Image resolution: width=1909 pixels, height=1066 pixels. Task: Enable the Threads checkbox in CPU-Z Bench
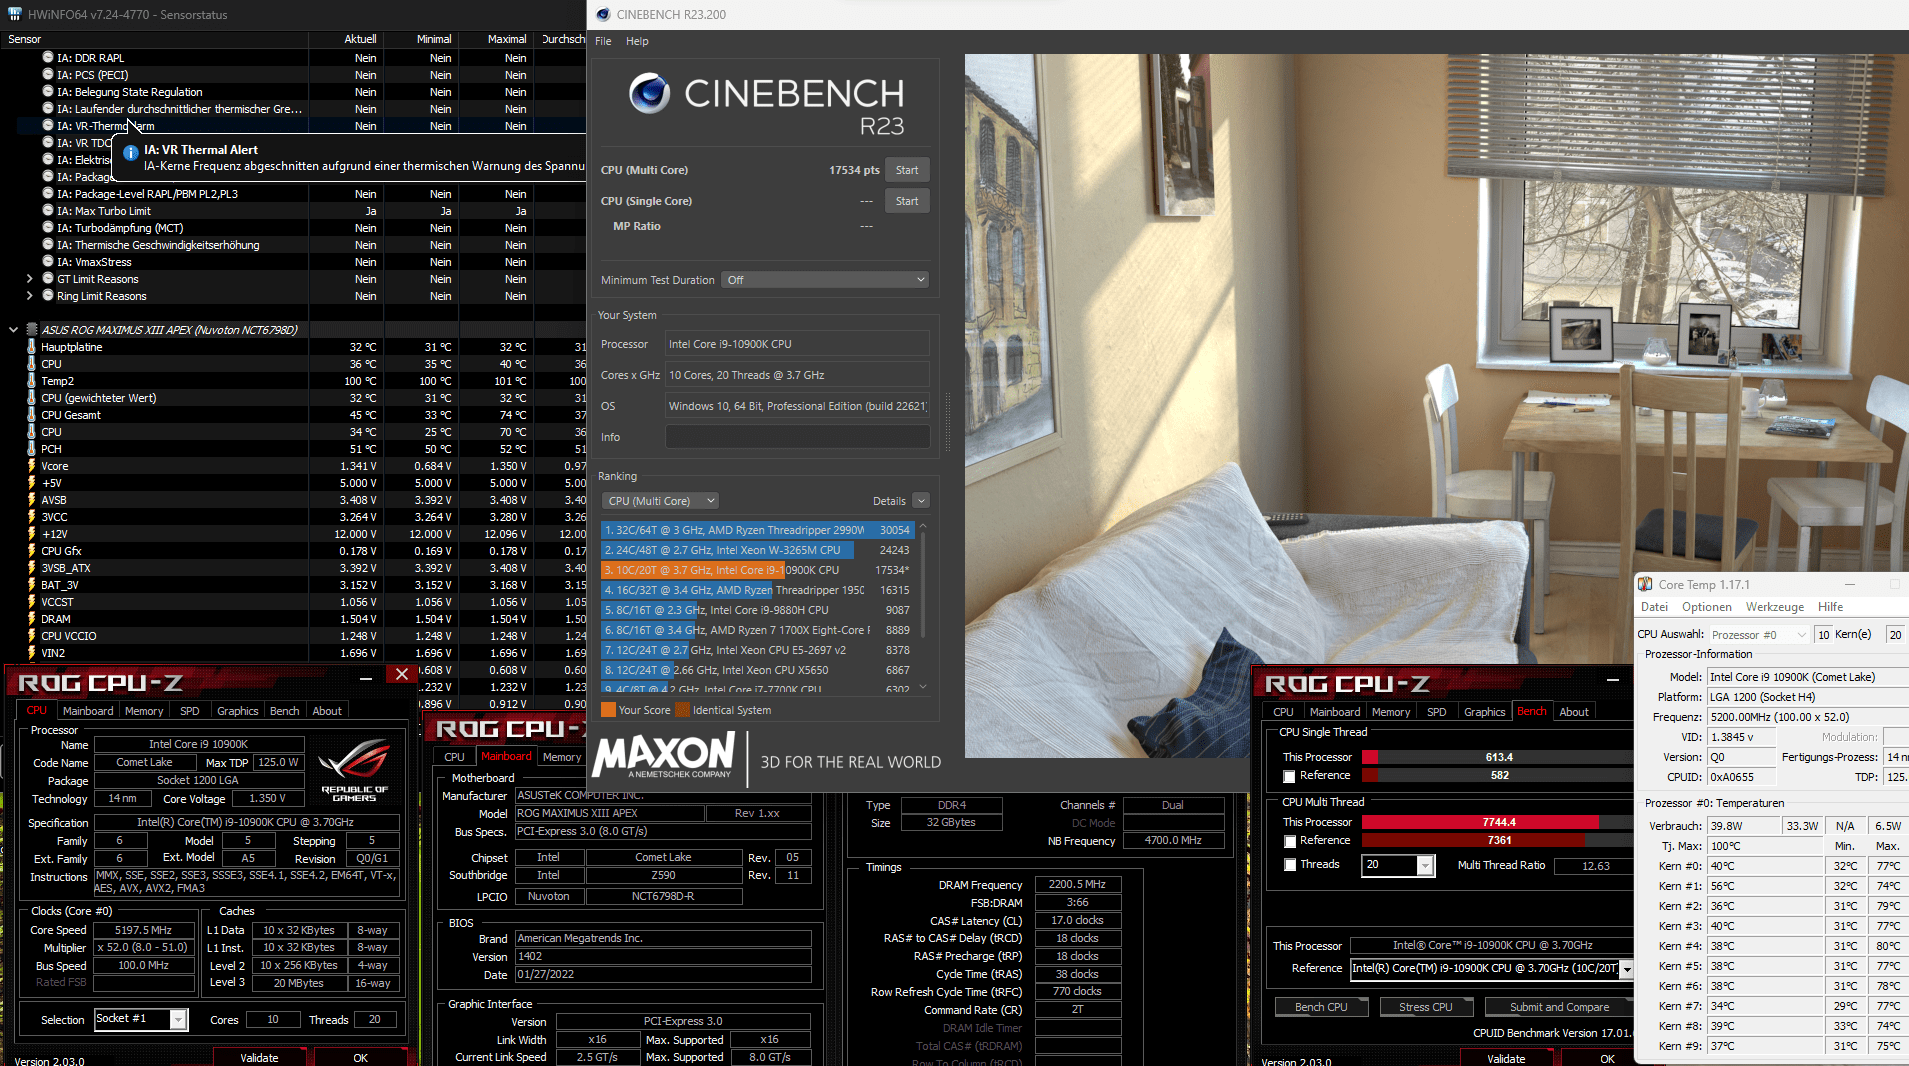1289,865
